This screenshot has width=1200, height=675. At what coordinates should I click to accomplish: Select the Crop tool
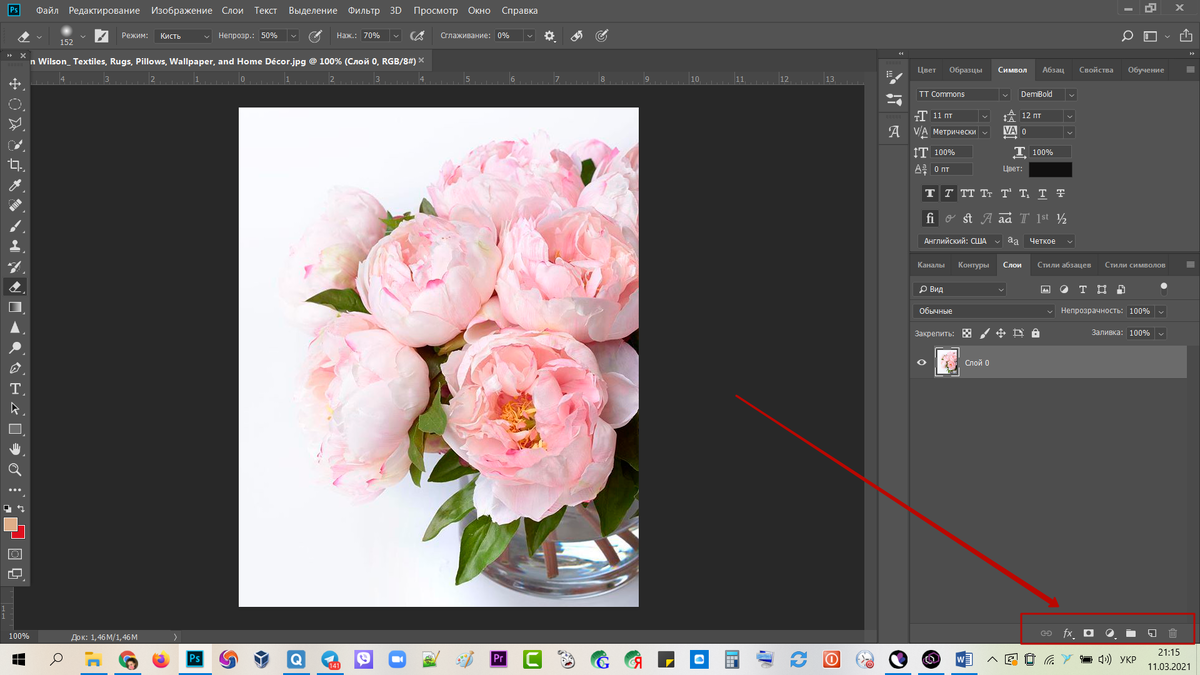point(15,165)
